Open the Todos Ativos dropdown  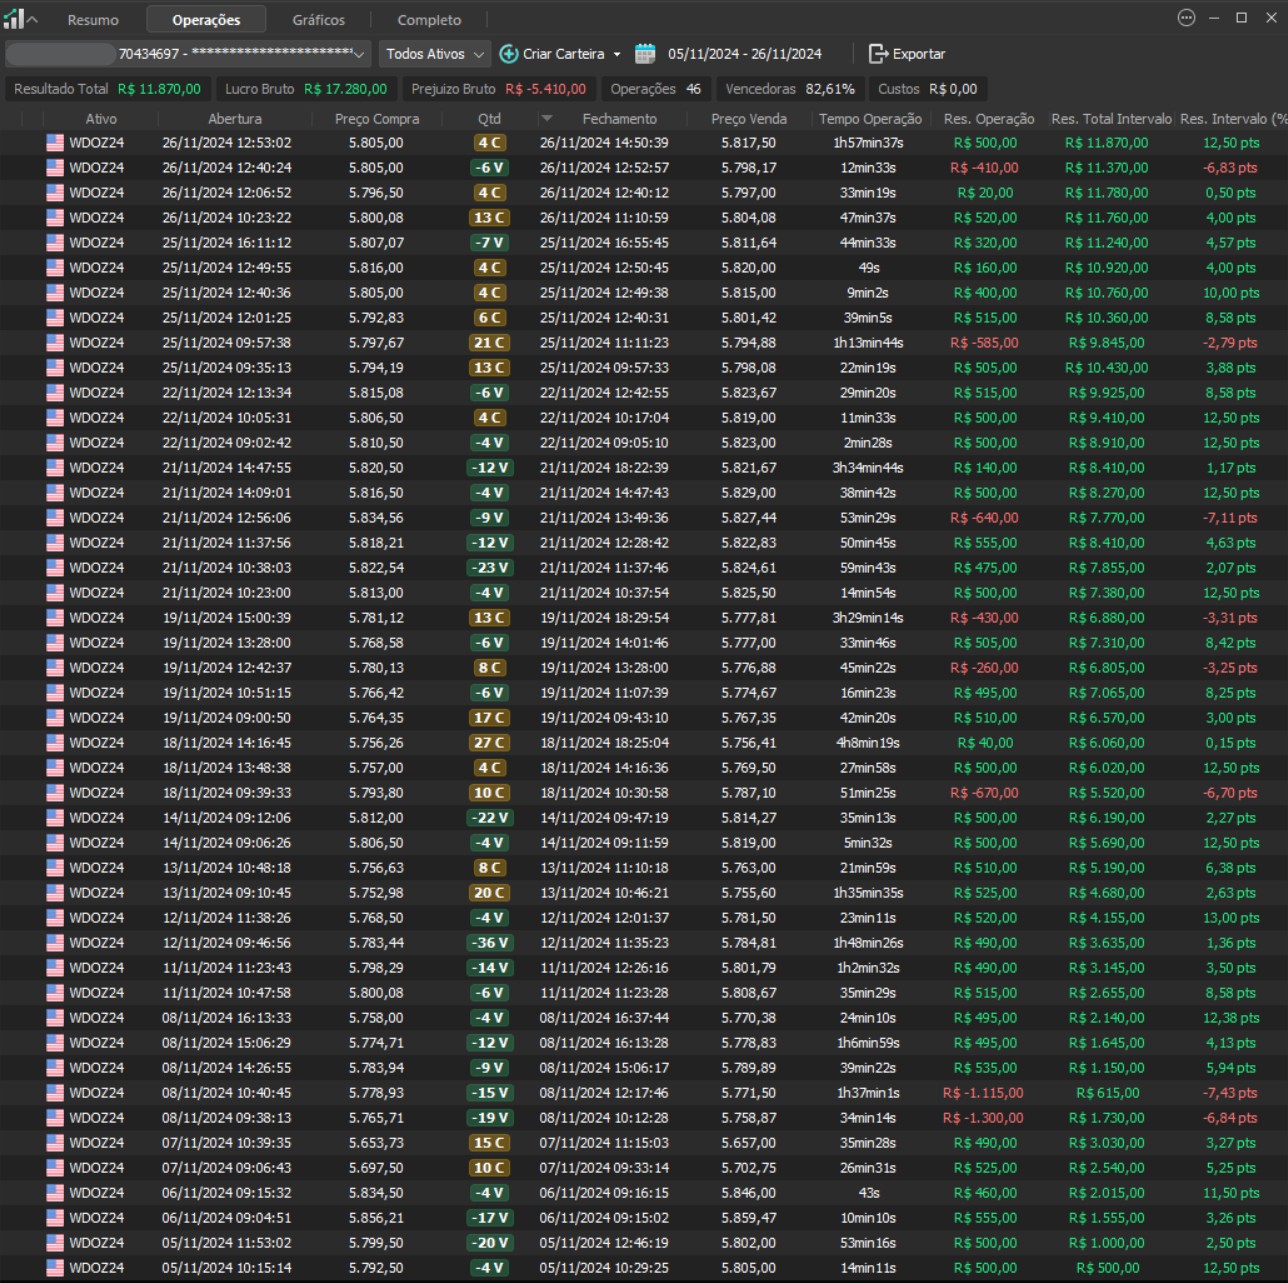(x=435, y=54)
